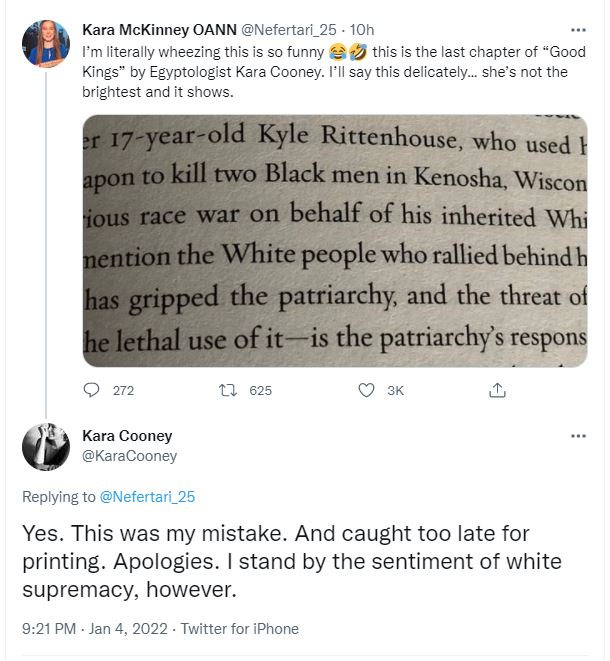The image size is (610, 661).
Task: View the 272 replies count
Action: pos(123,391)
